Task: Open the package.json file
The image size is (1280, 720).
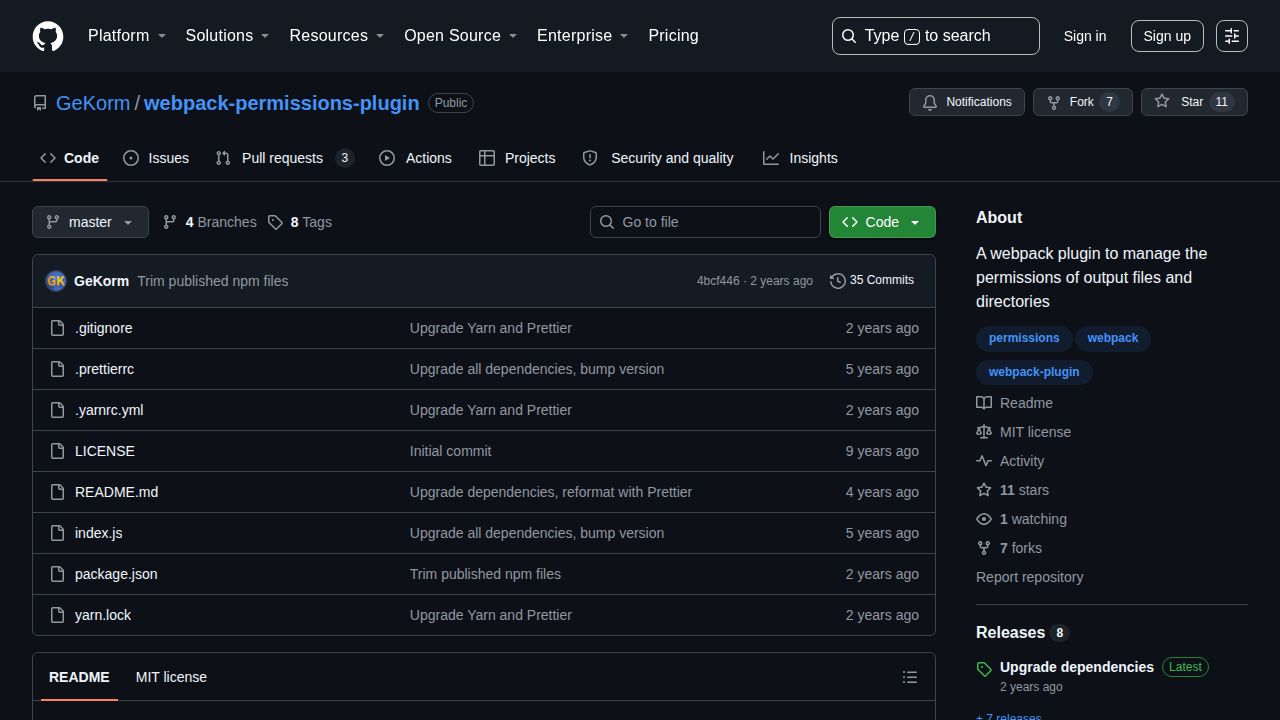Action: pyautogui.click(x=116, y=574)
